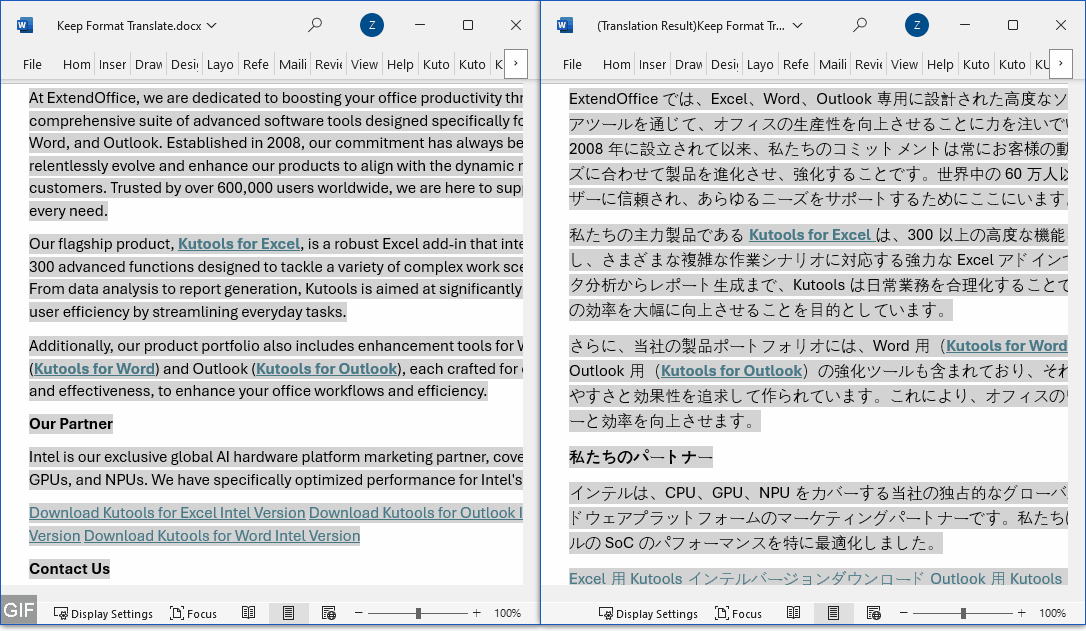
Task: Open the View tab in right window
Action: [x=905, y=64]
